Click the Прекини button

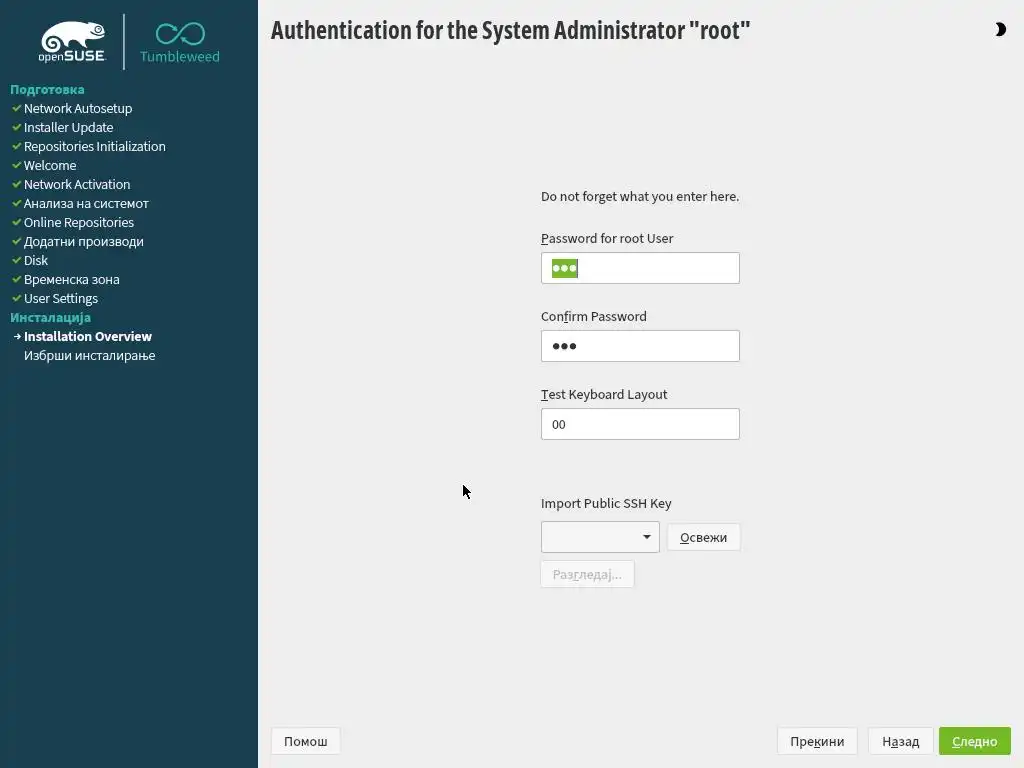tap(817, 741)
